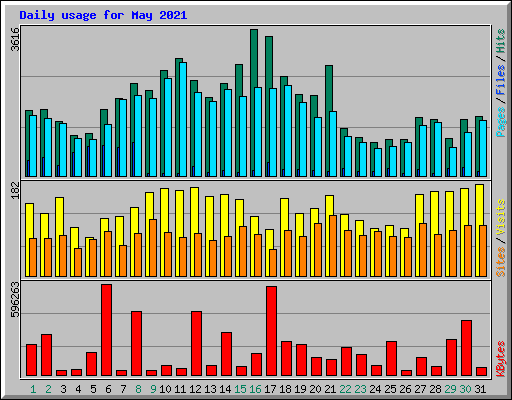Click the red KBytes bar for day 12
512x400 pixels.
point(196,344)
